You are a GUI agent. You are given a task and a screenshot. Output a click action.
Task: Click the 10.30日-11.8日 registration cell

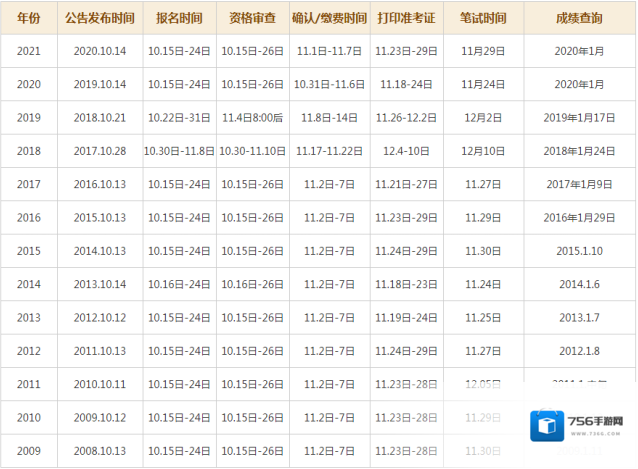point(178,151)
